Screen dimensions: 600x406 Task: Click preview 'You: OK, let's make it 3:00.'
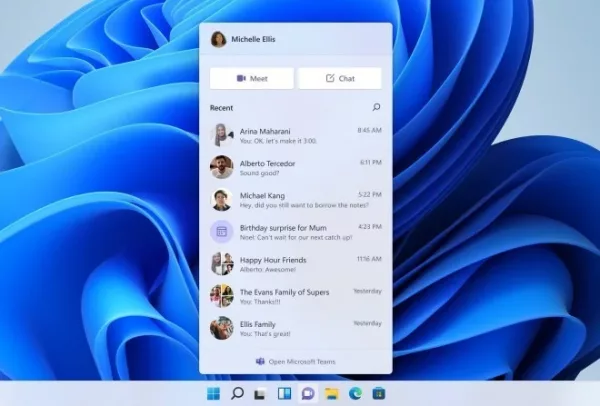pos(278,141)
